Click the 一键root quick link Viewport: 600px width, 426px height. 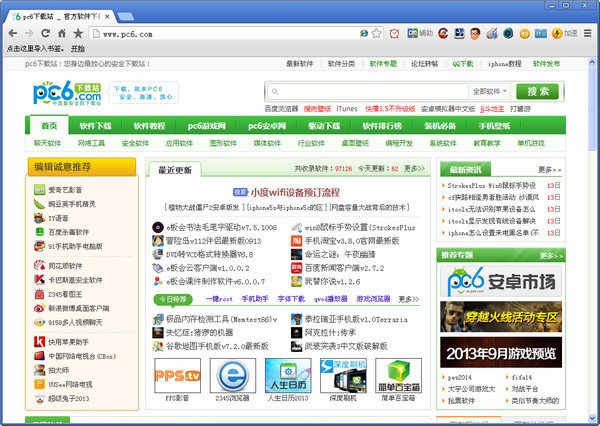click(x=219, y=299)
